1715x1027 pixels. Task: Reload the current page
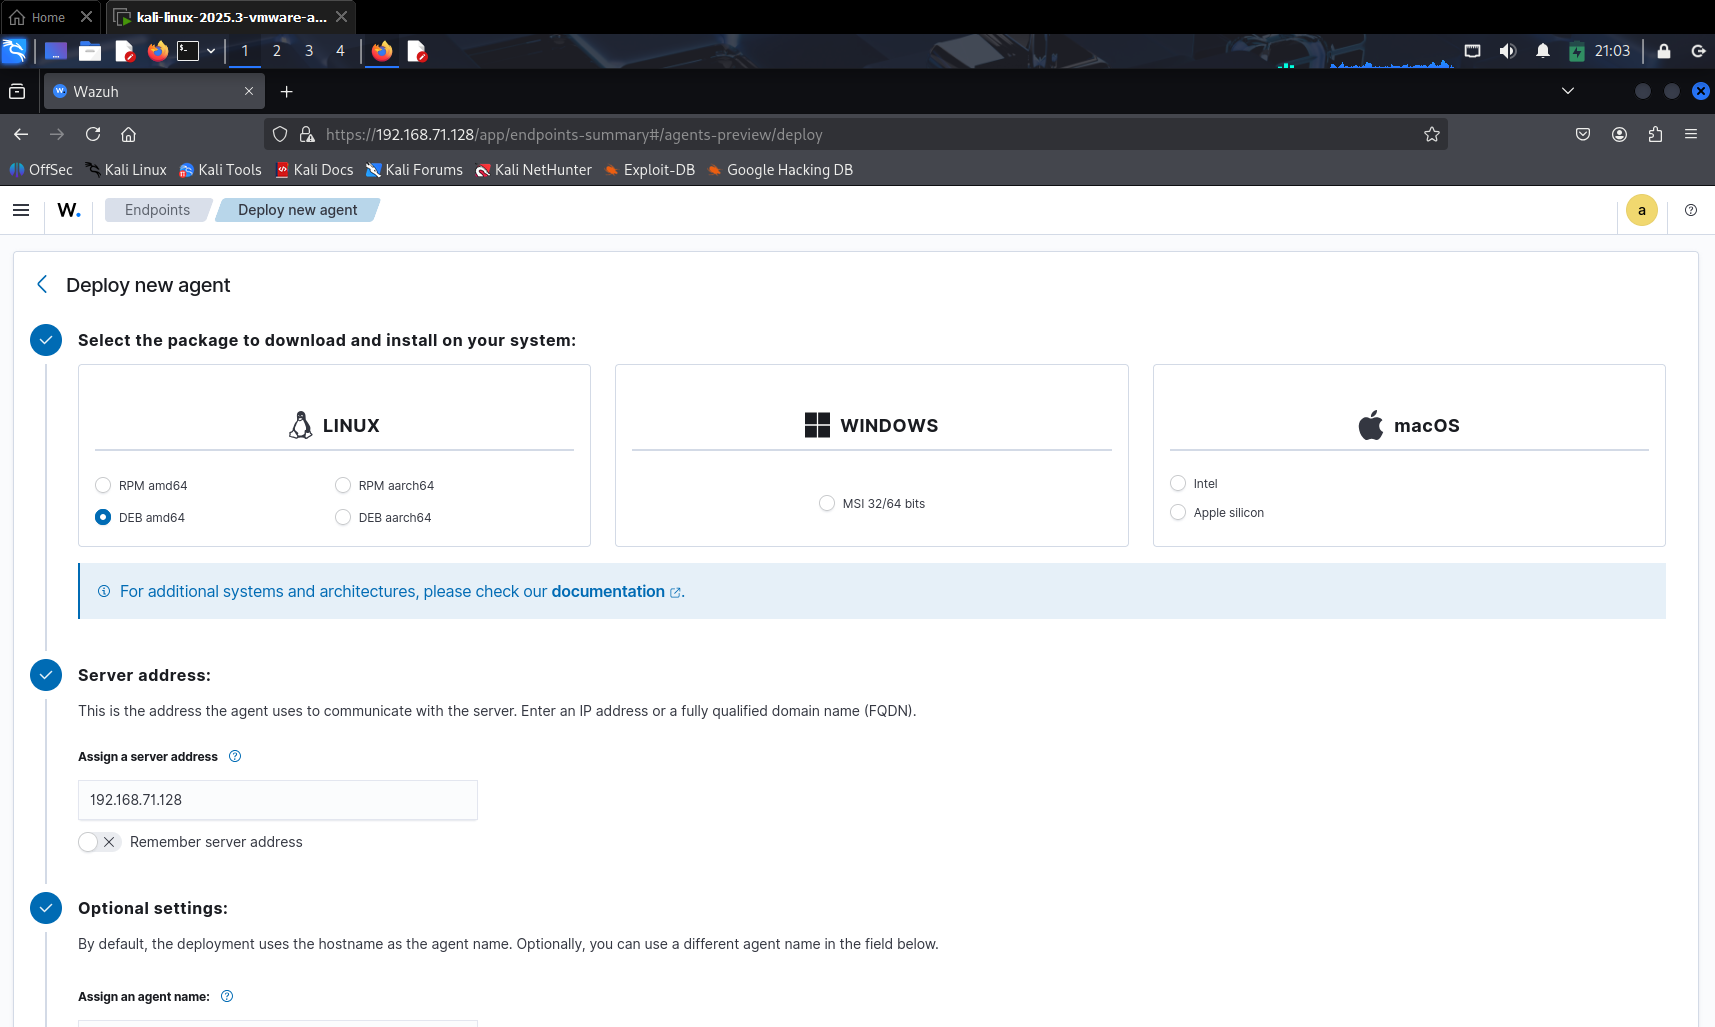tap(93, 134)
